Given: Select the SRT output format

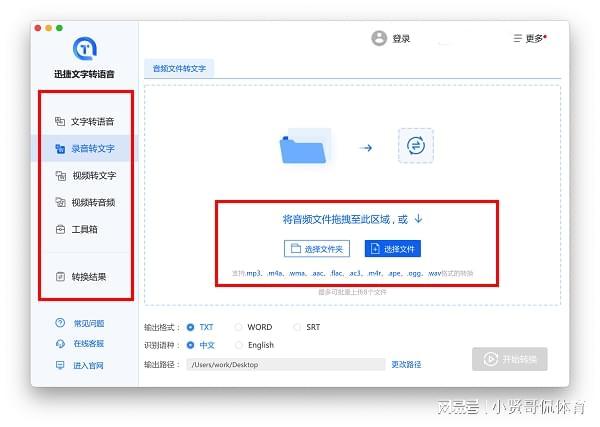Looking at the screenshot, I should 307,327.
